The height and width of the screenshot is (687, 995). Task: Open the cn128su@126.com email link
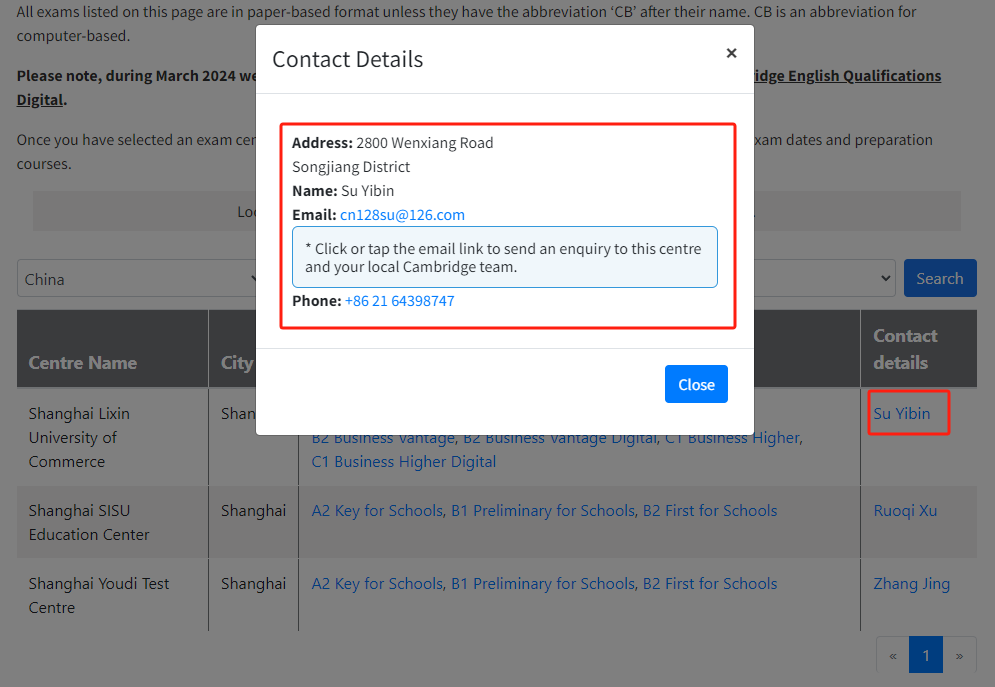click(x=402, y=215)
